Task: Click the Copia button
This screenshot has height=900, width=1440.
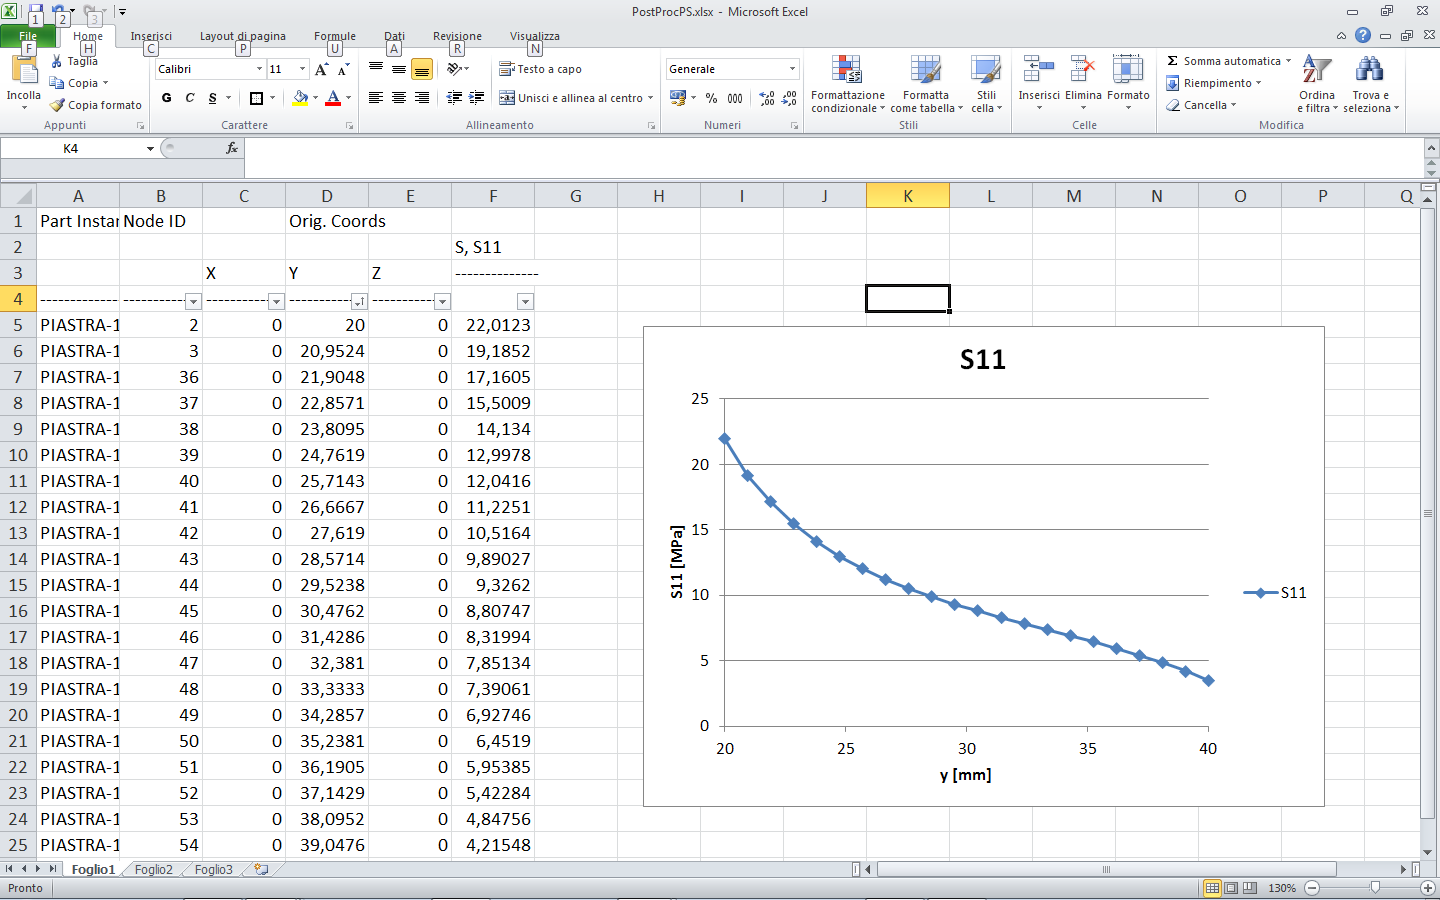Action: coord(80,83)
